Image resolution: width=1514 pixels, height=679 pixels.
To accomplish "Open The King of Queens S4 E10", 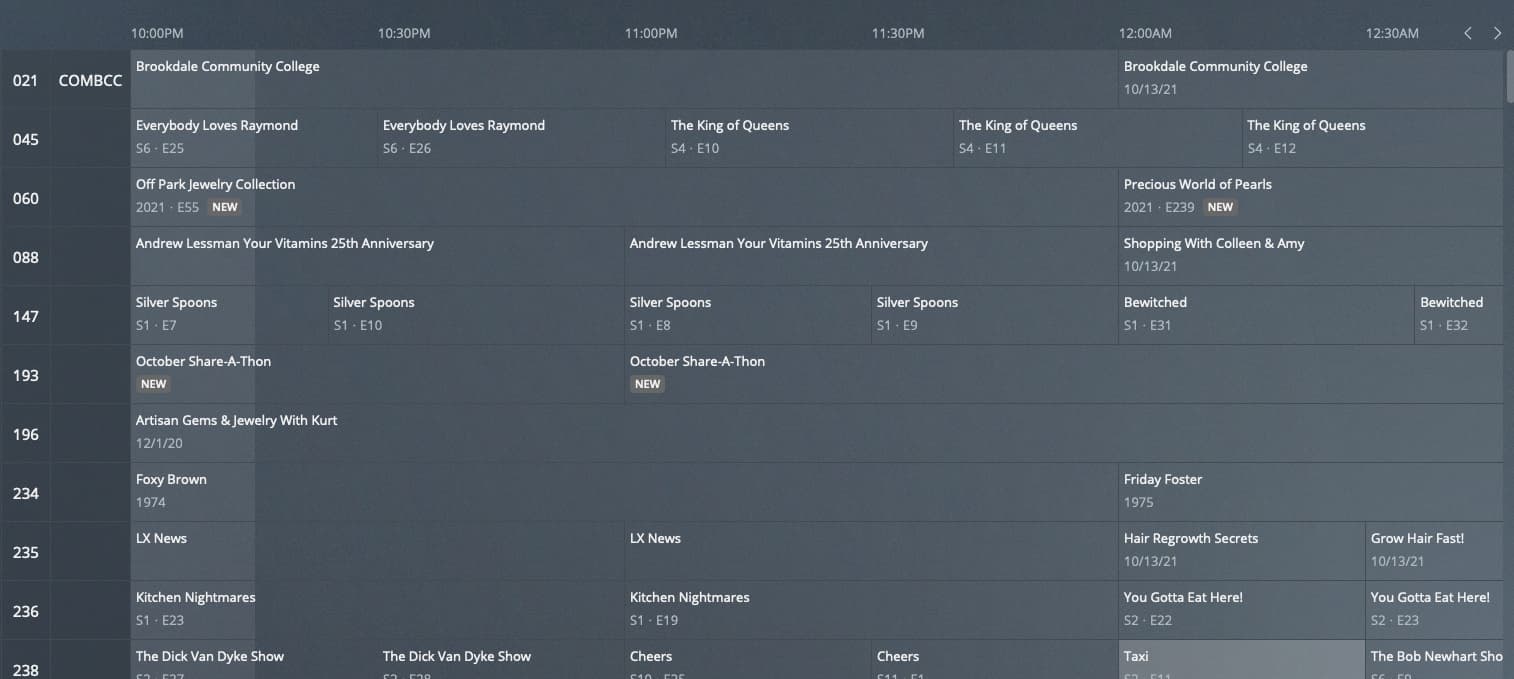I will [x=809, y=139].
